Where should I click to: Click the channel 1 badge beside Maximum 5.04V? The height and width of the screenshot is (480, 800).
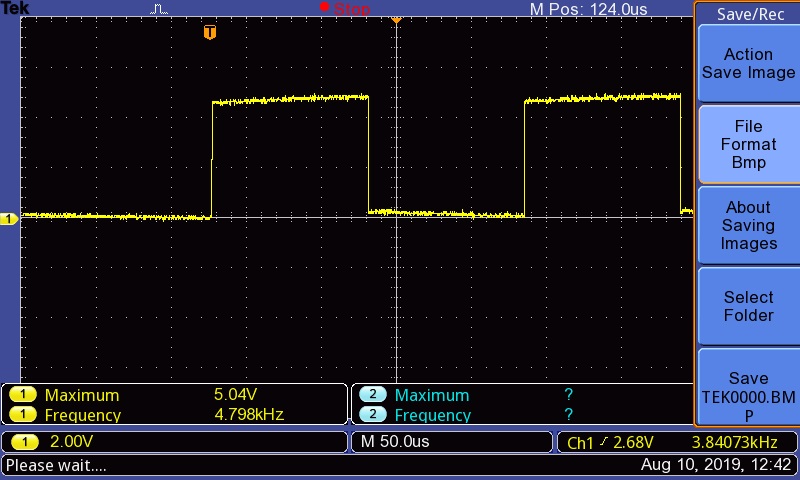pos(22,395)
